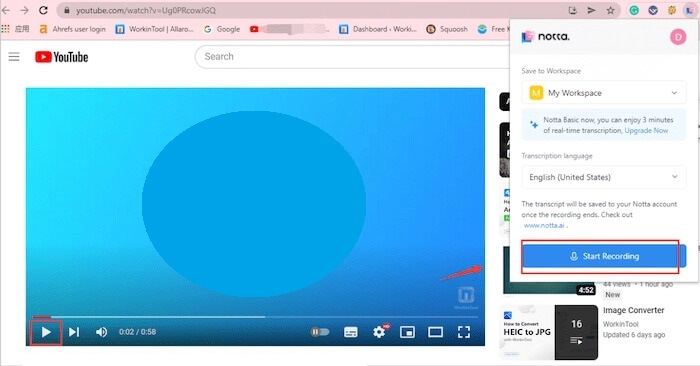Image resolution: width=700 pixels, height=366 pixels.
Task: Expand the My Workspace dropdown
Action: (x=604, y=93)
